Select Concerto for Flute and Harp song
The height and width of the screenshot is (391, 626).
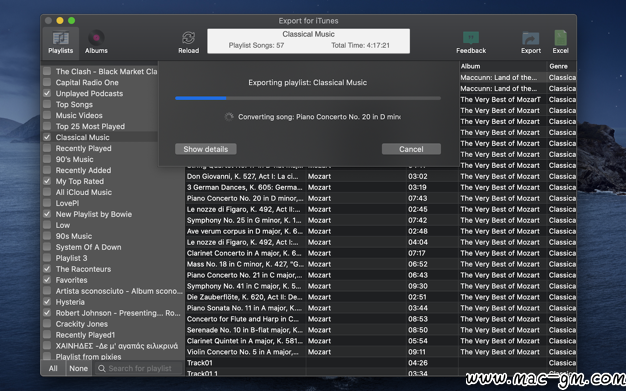pos(243,319)
